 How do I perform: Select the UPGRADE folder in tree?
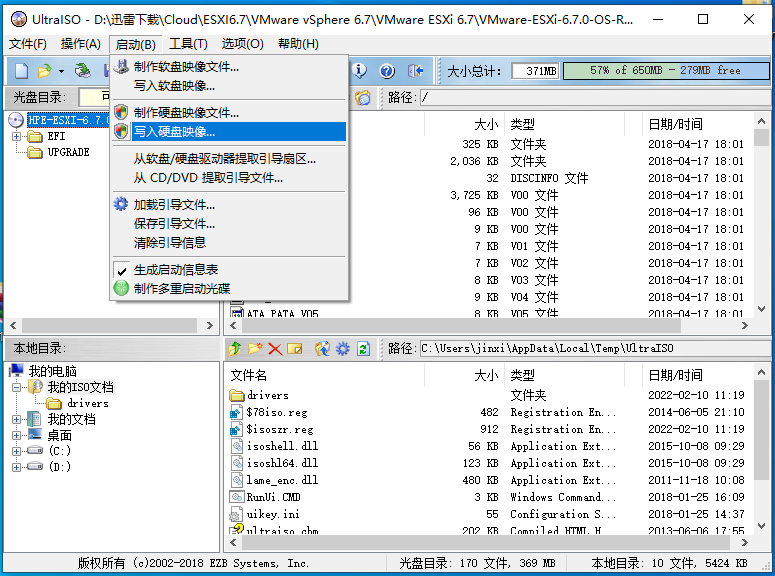click(x=68, y=152)
